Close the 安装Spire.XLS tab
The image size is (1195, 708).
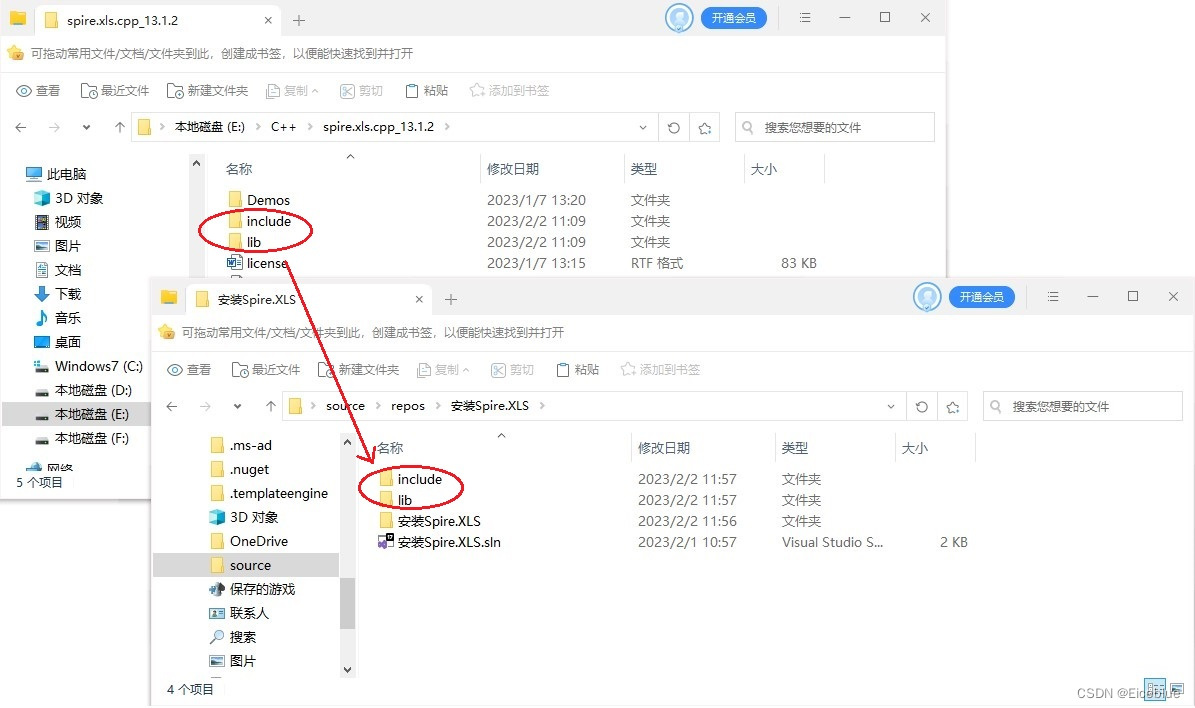pyautogui.click(x=419, y=300)
